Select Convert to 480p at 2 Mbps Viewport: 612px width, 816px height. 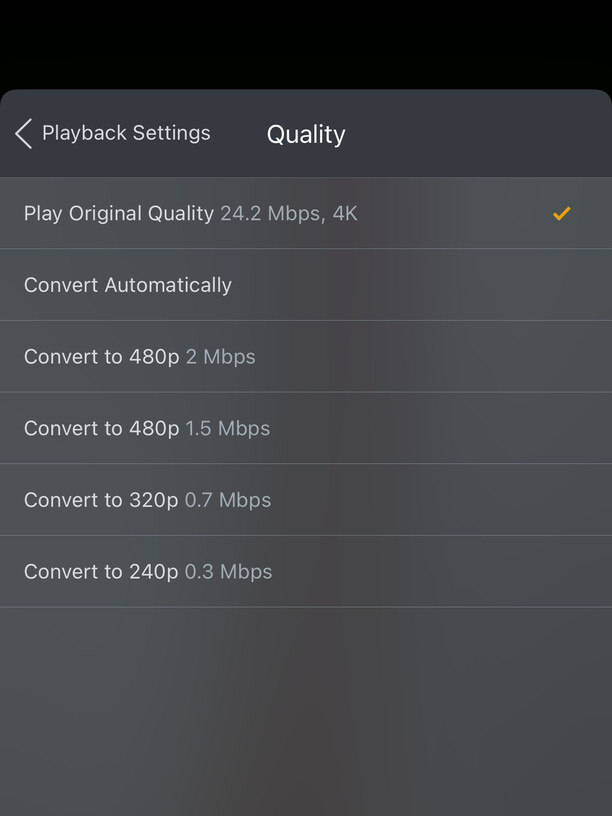[x=140, y=357]
